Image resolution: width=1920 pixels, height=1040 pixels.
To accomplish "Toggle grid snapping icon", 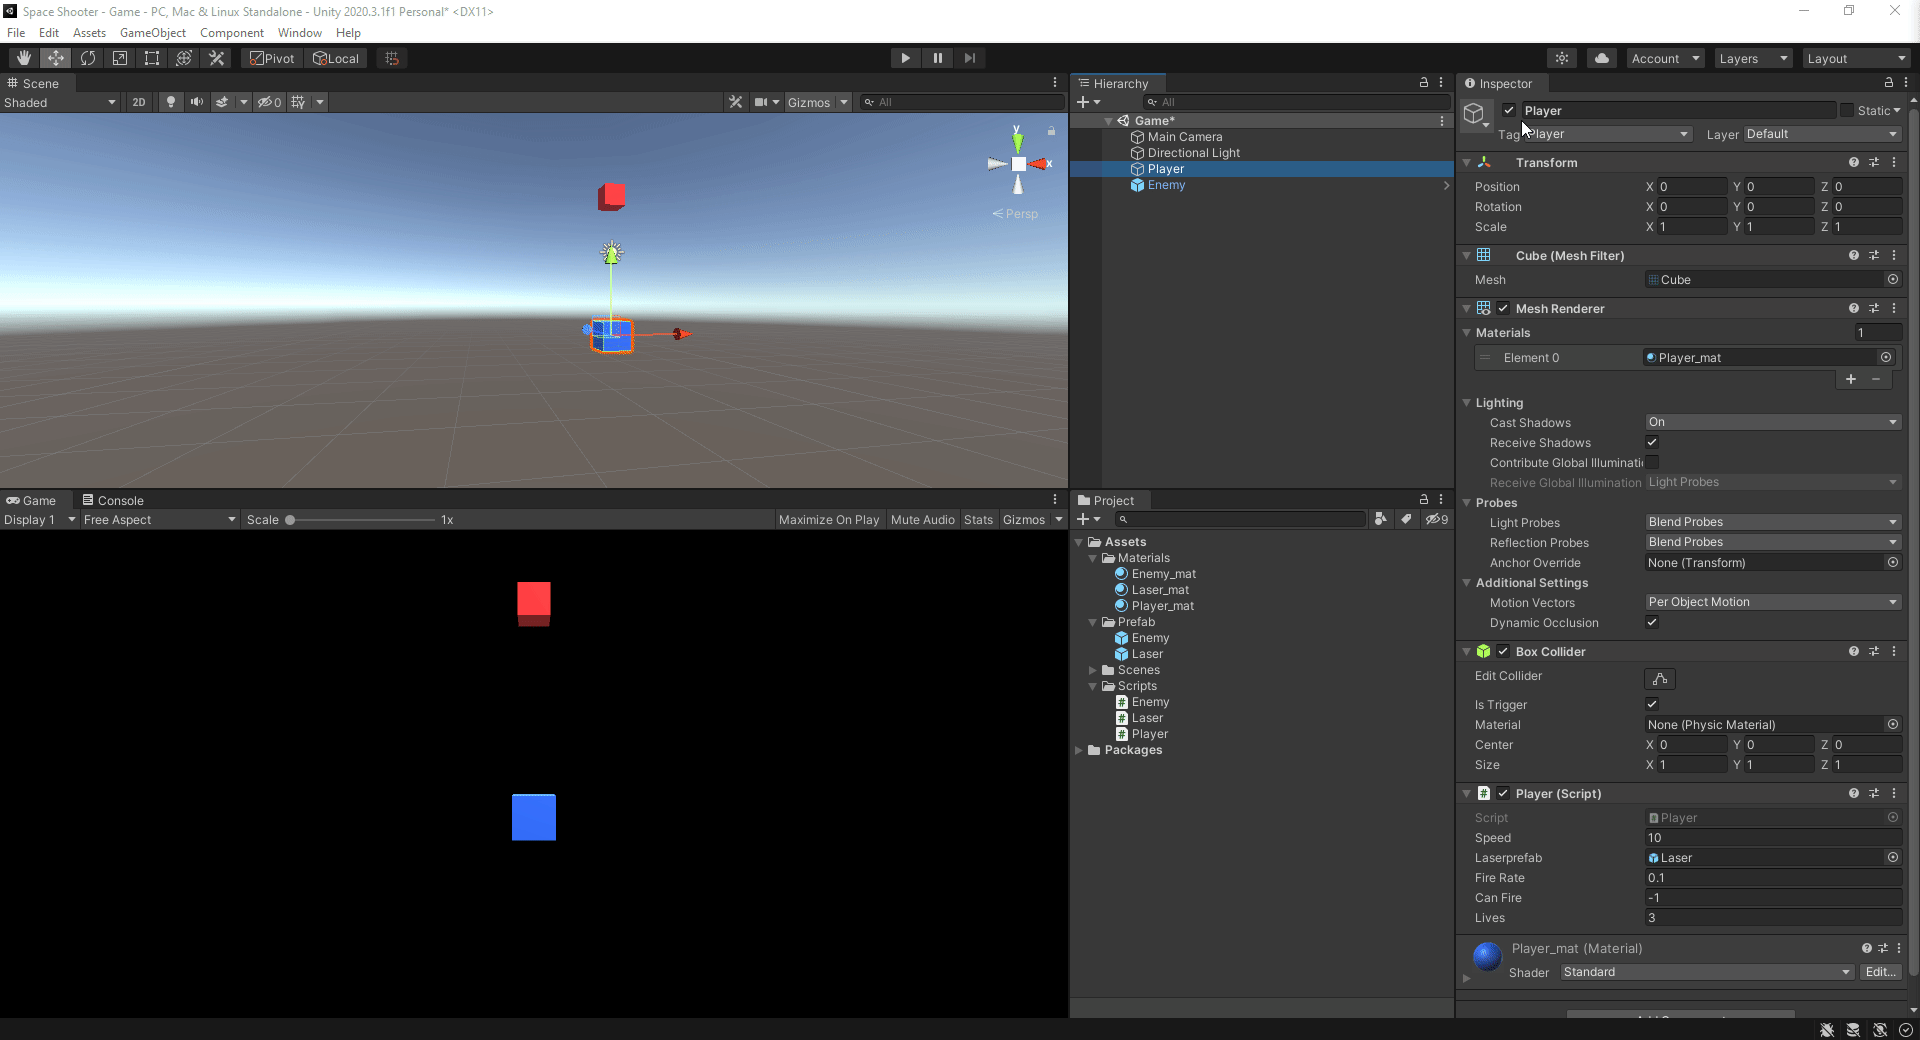I will coord(392,58).
